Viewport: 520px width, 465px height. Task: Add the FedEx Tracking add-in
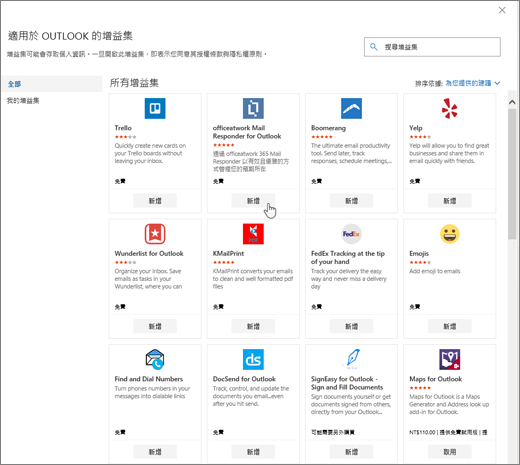[351, 326]
